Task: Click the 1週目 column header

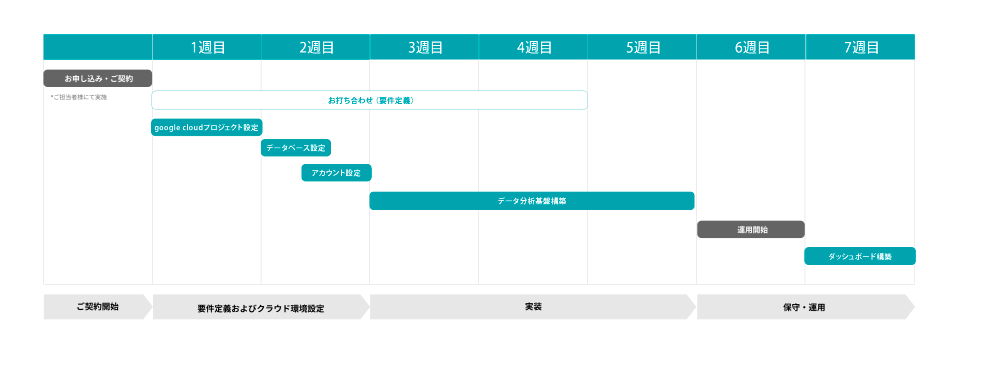Action: click(207, 47)
